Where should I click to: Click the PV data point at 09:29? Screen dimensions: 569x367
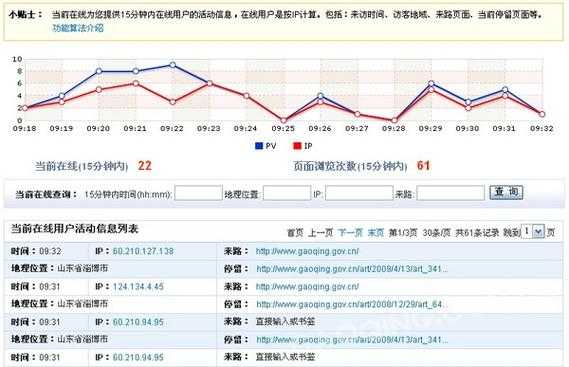click(x=431, y=83)
